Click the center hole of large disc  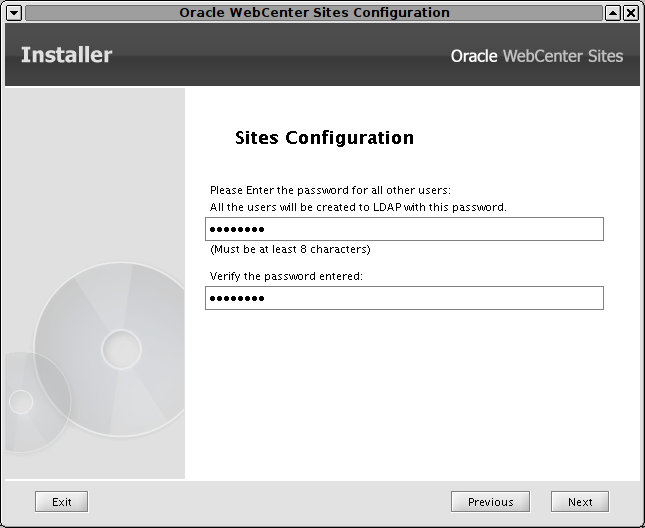click(121, 350)
